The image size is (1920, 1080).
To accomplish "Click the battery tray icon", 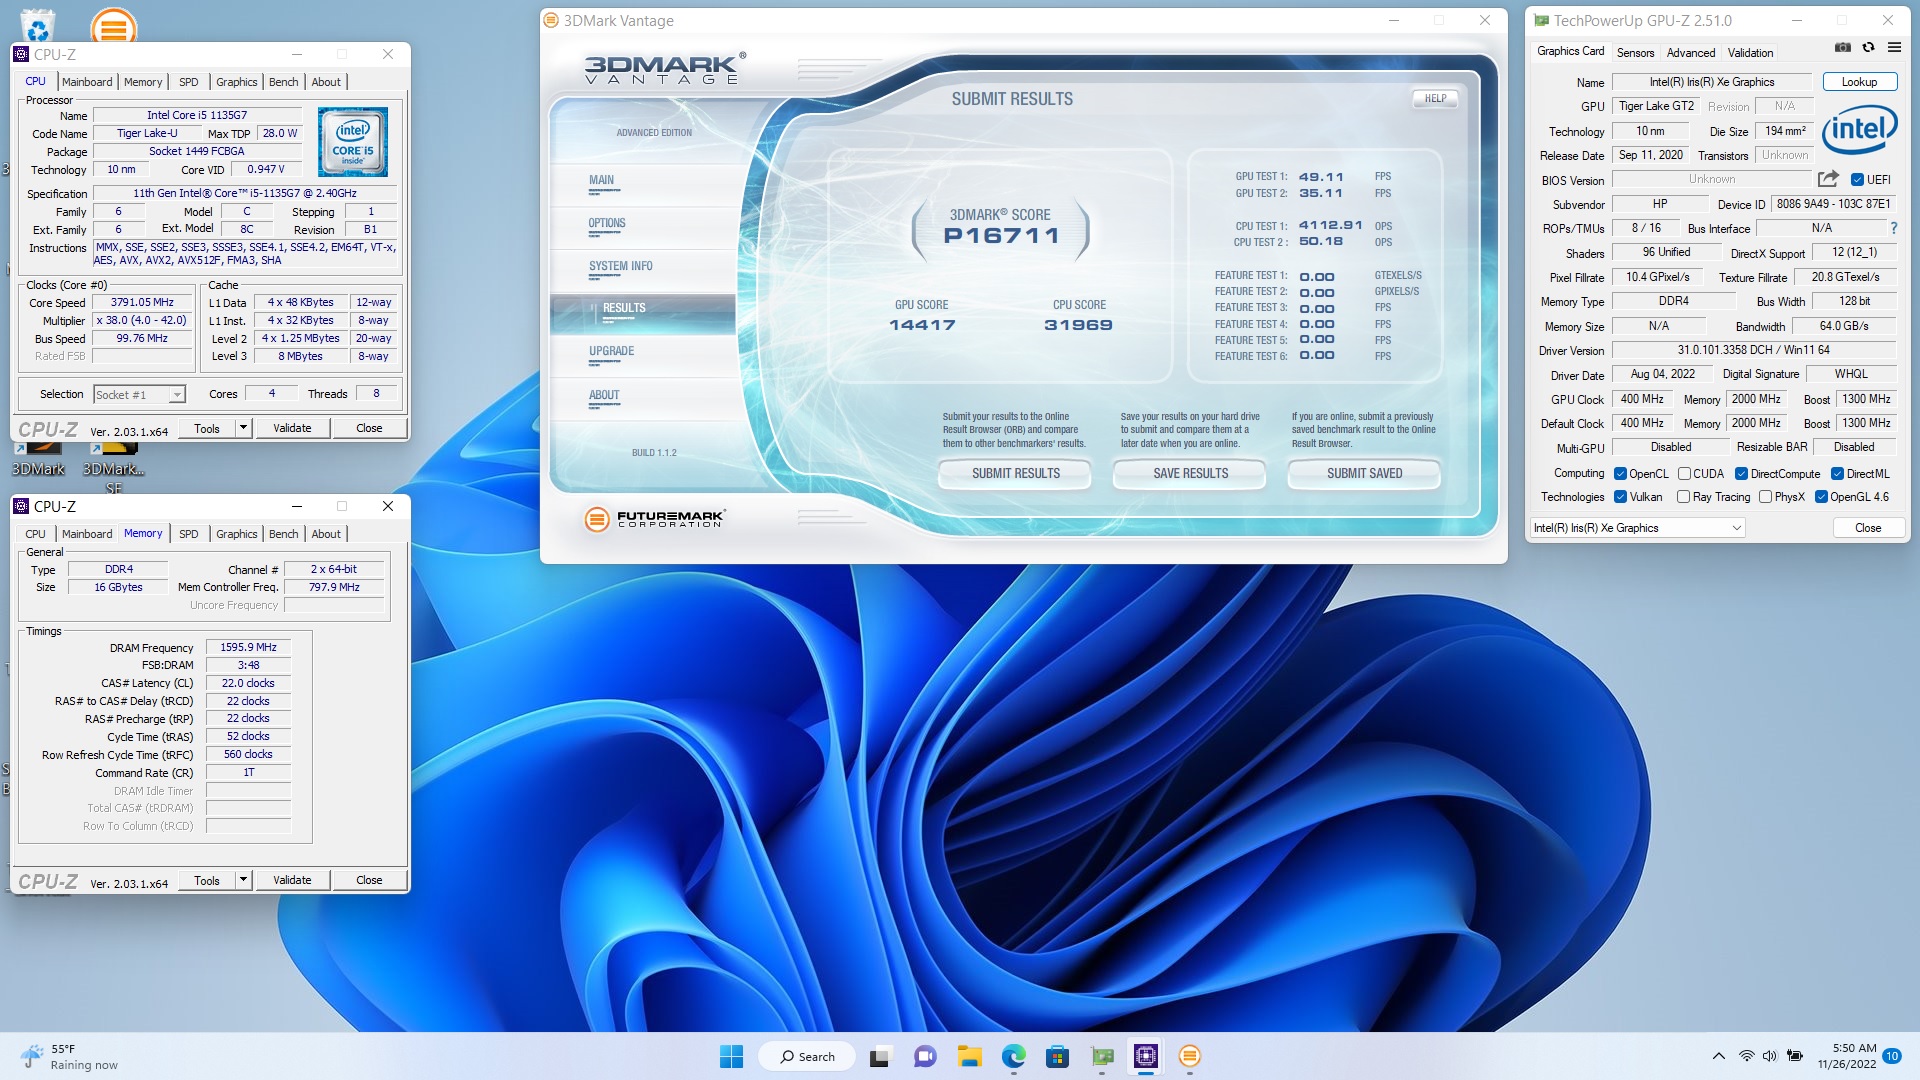I will tap(1795, 1056).
